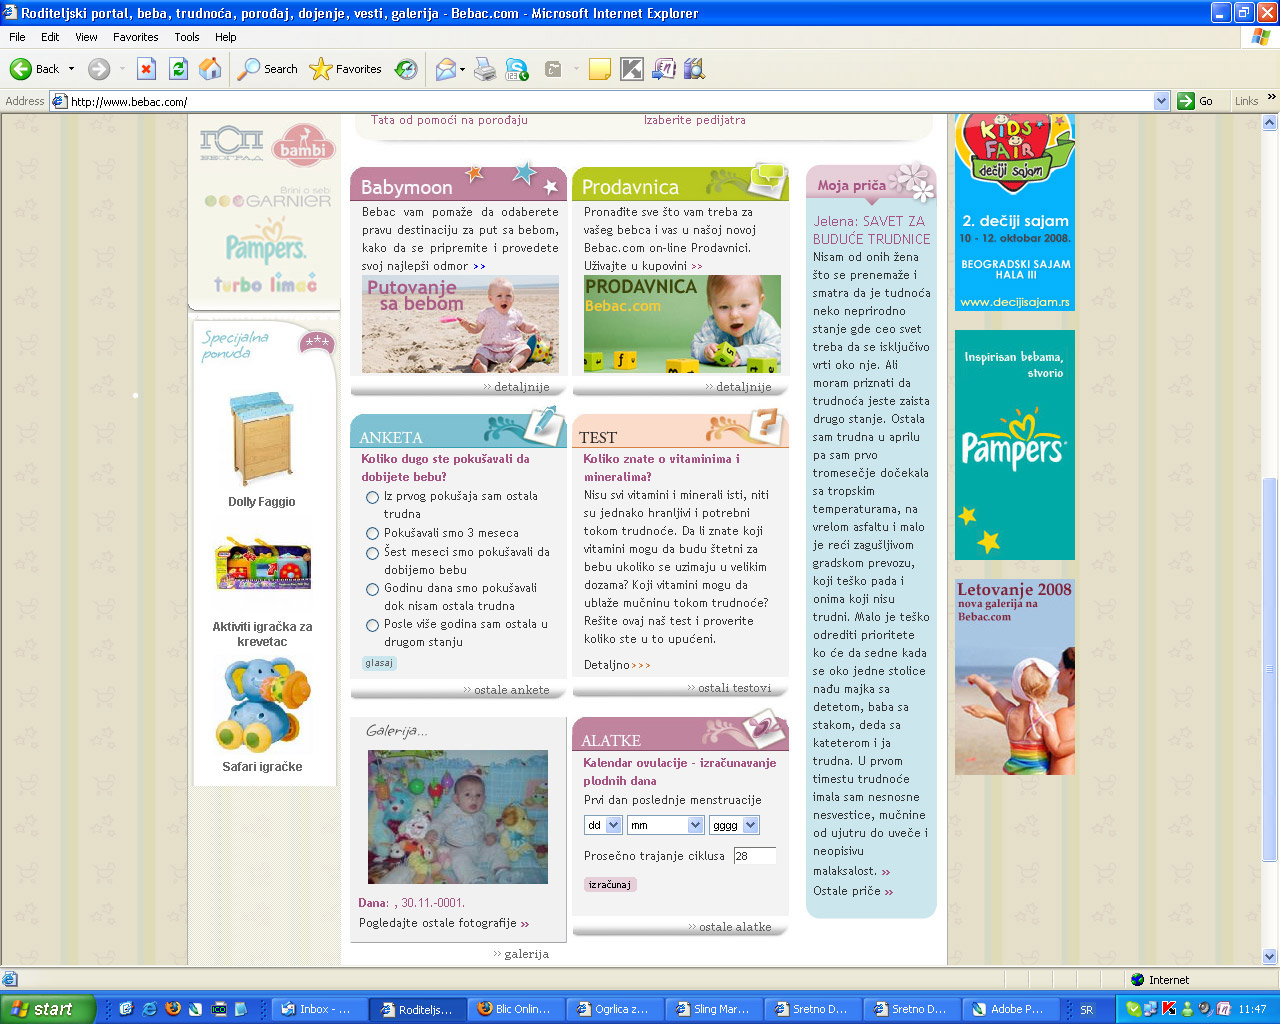Viewport: 1280px width, 1024px height.
Task: Click the 'glasaj' vote button
Action: click(379, 663)
